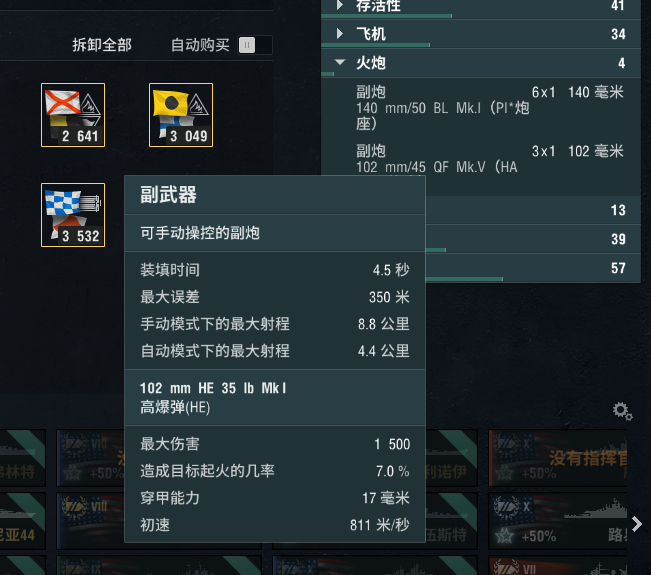Viewport: 651px width, 575px height.
Task: Select the 140 mm/50 BL Mk.I 副炮 entry
Action: [490, 108]
